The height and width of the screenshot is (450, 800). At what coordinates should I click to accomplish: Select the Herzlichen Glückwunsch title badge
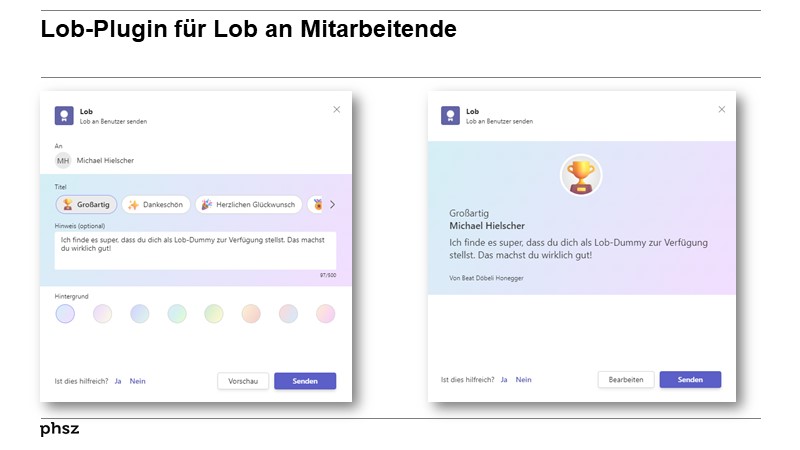[x=248, y=205]
